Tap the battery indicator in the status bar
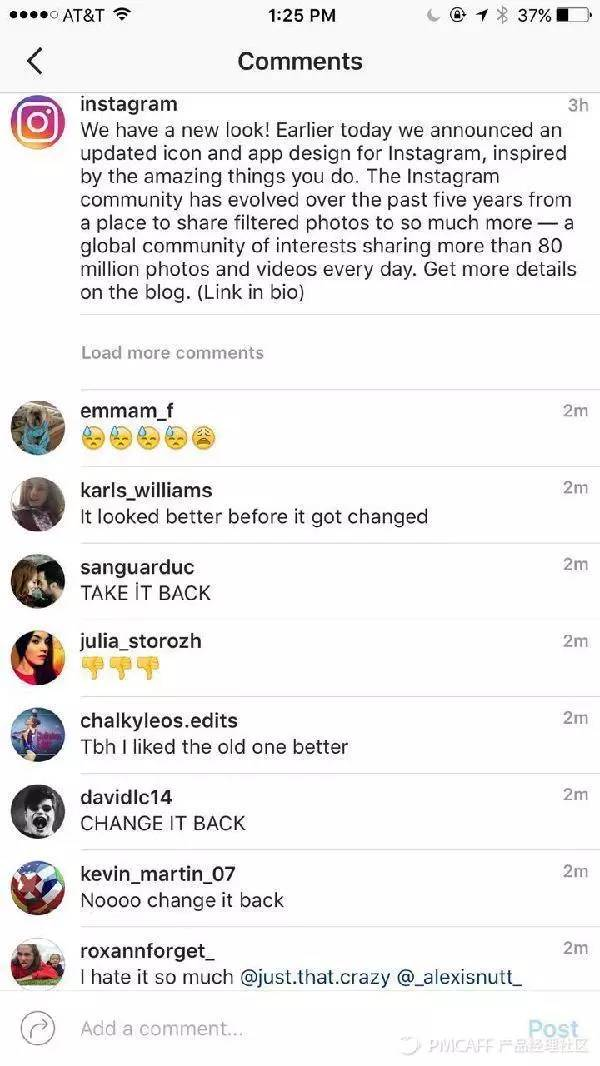This screenshot has width=600, height=1066. pos(573,16)
